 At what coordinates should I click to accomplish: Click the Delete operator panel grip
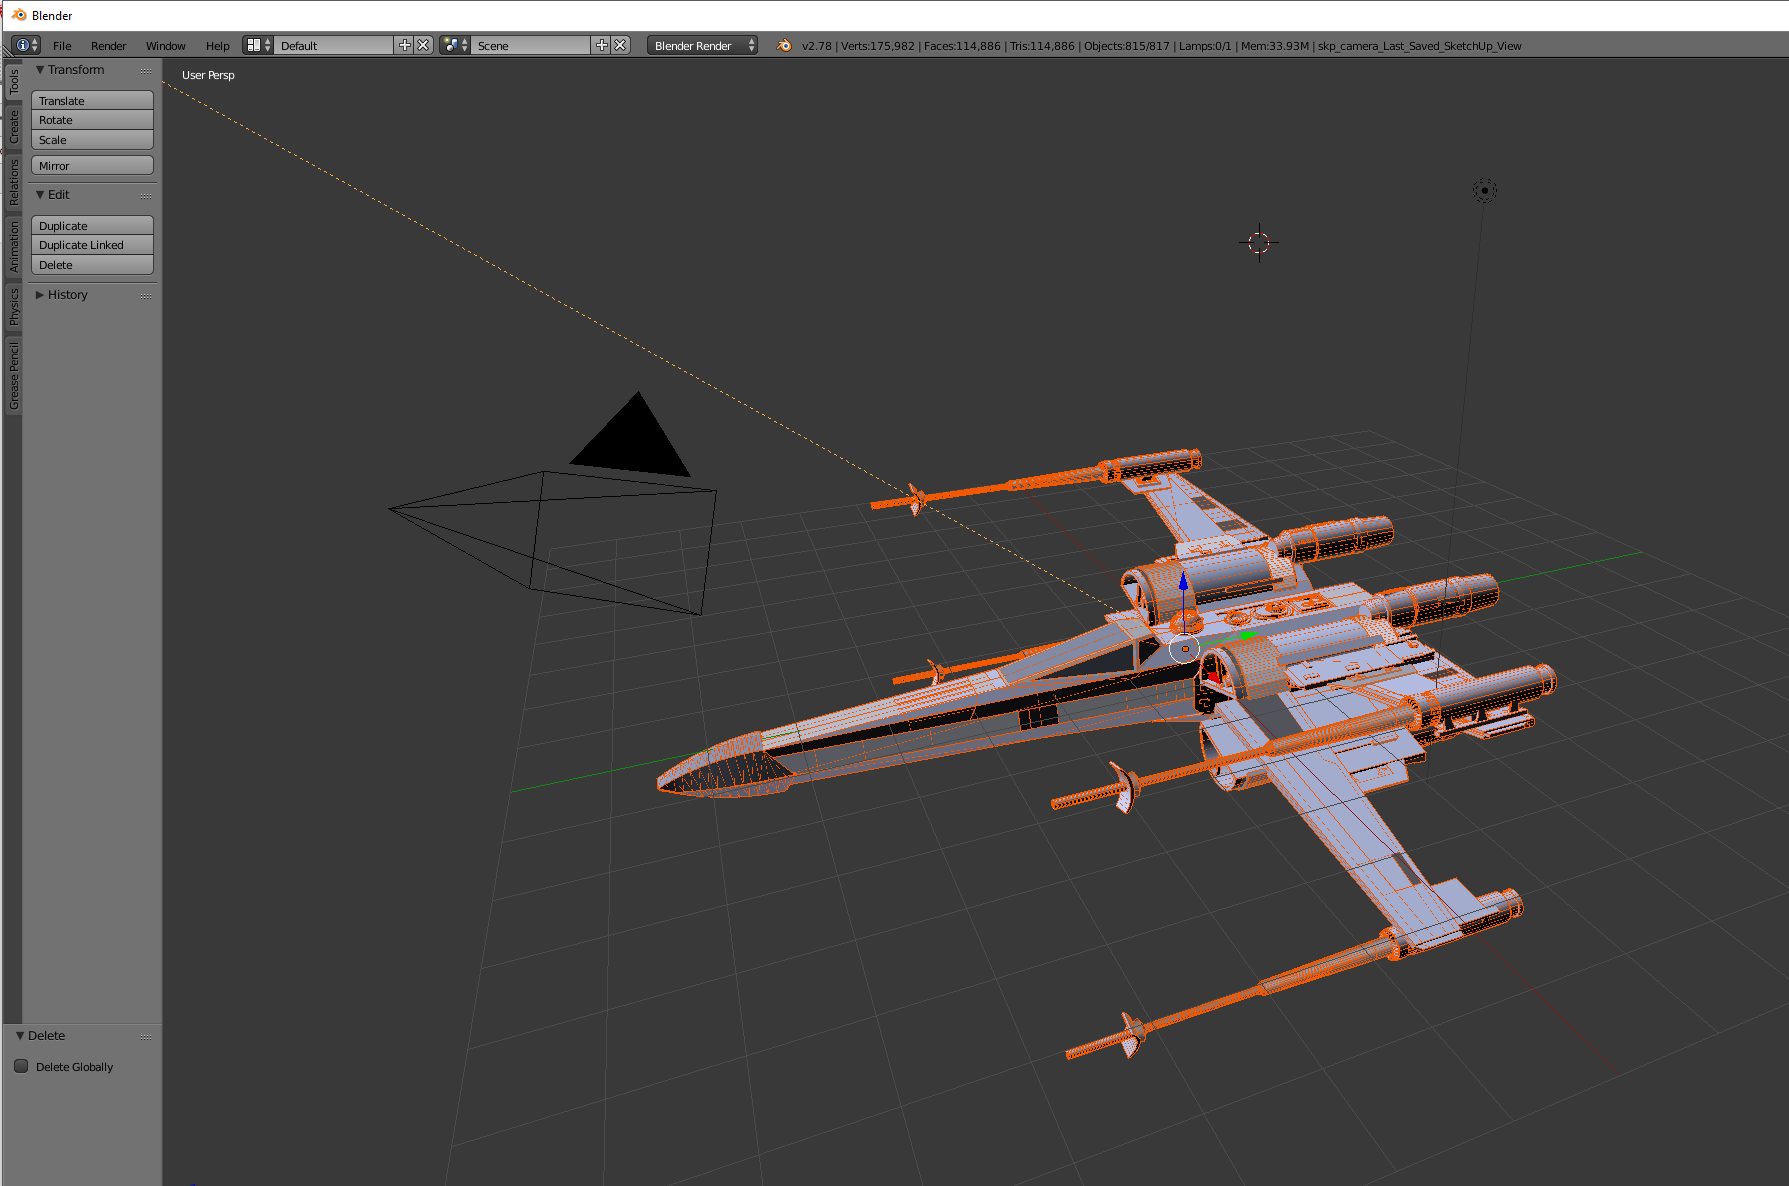(x=146, y=1037)
